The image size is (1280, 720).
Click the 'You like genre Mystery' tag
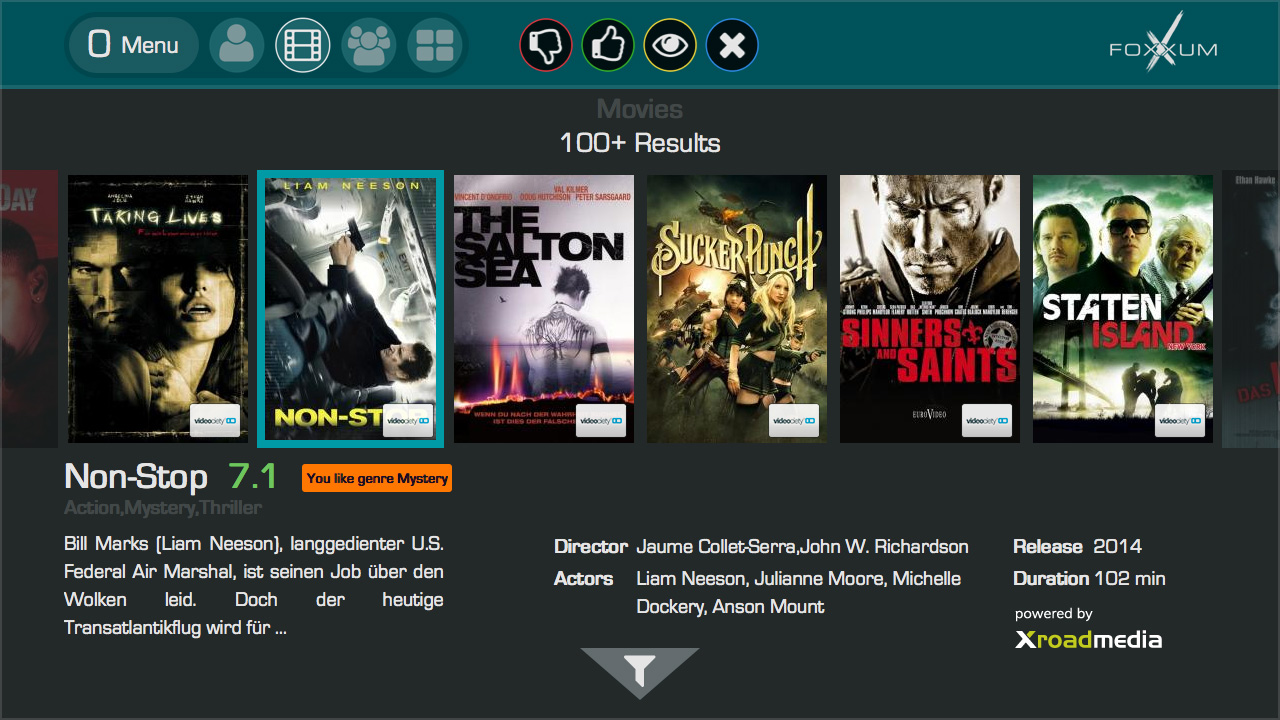coord(377,478)
